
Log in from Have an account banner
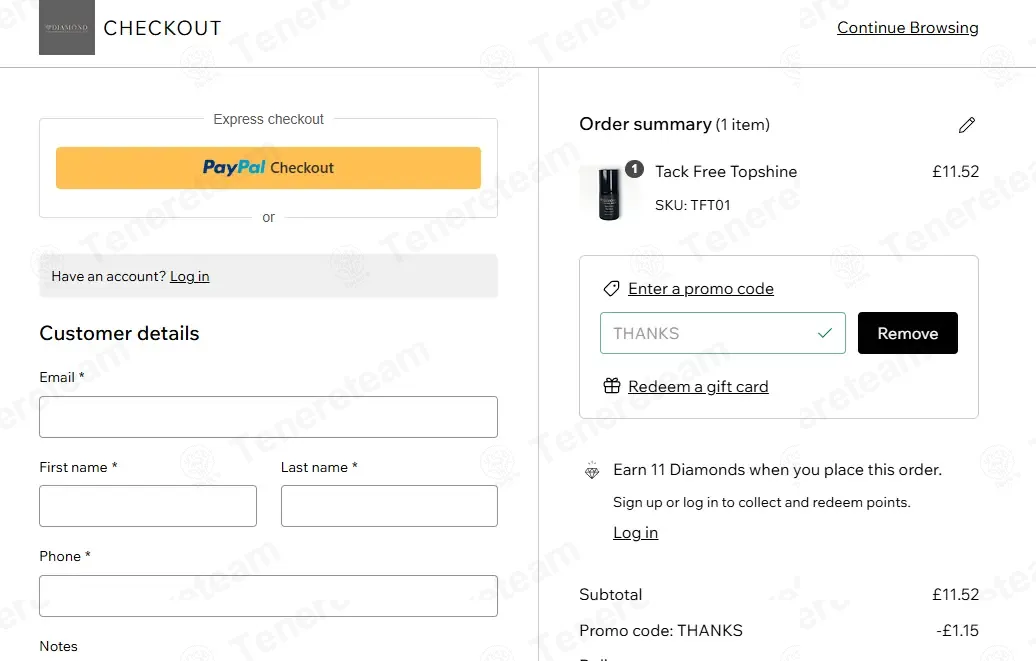point(190,276)
